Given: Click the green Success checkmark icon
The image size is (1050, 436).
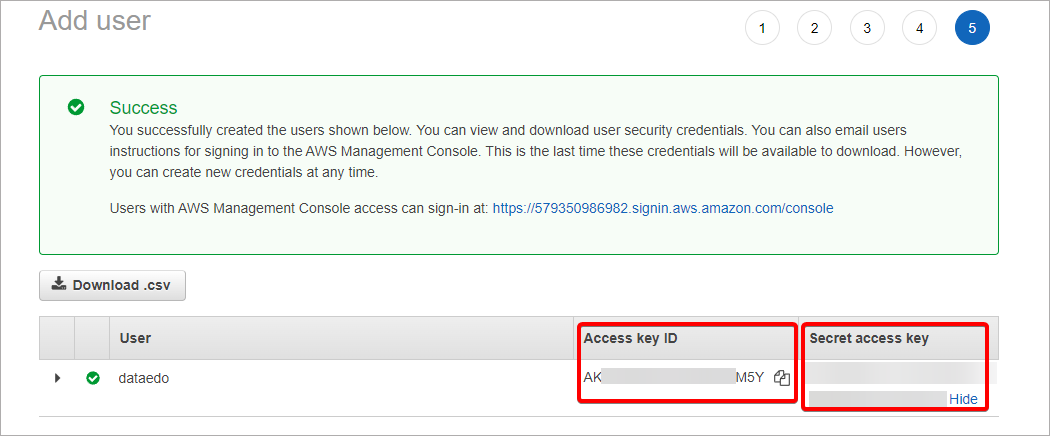Looking at the screenshot, I should click(76, 107).
